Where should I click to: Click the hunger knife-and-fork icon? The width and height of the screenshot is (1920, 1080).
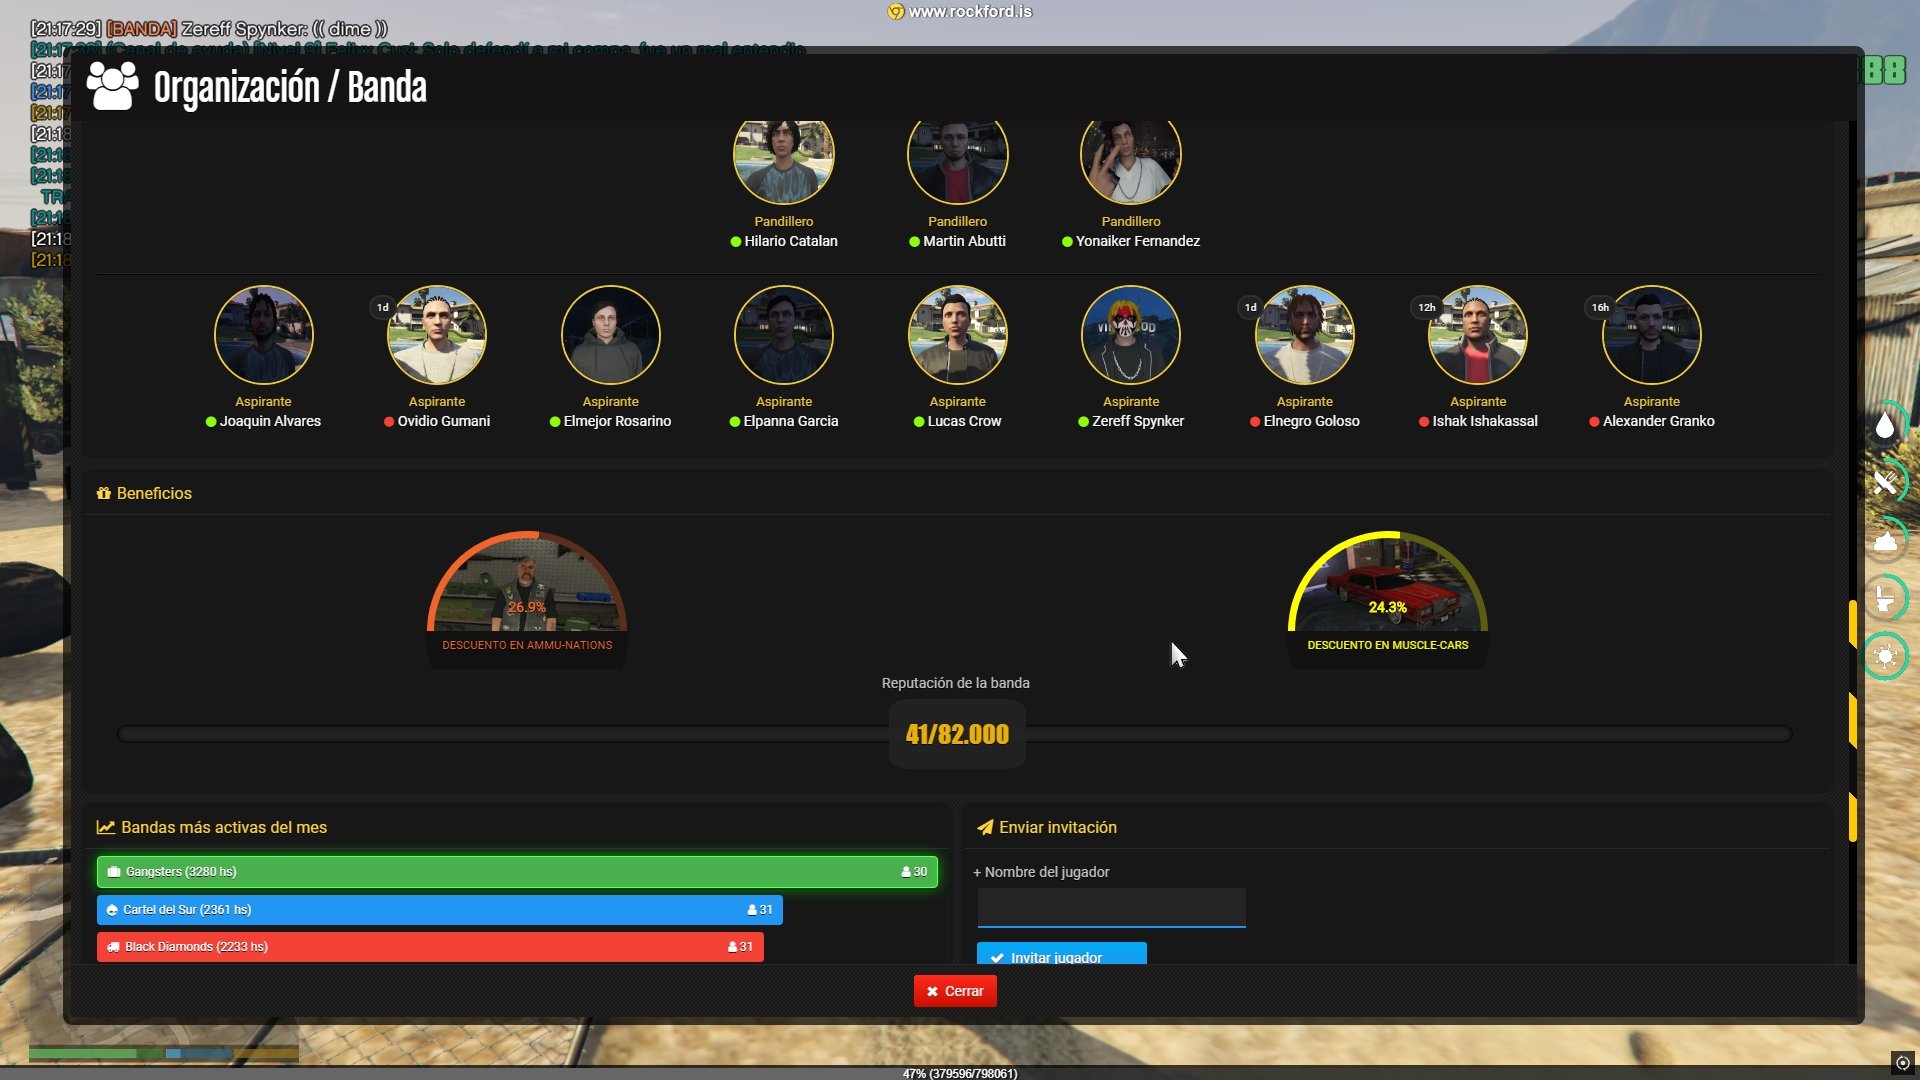tap(1885, 484)
